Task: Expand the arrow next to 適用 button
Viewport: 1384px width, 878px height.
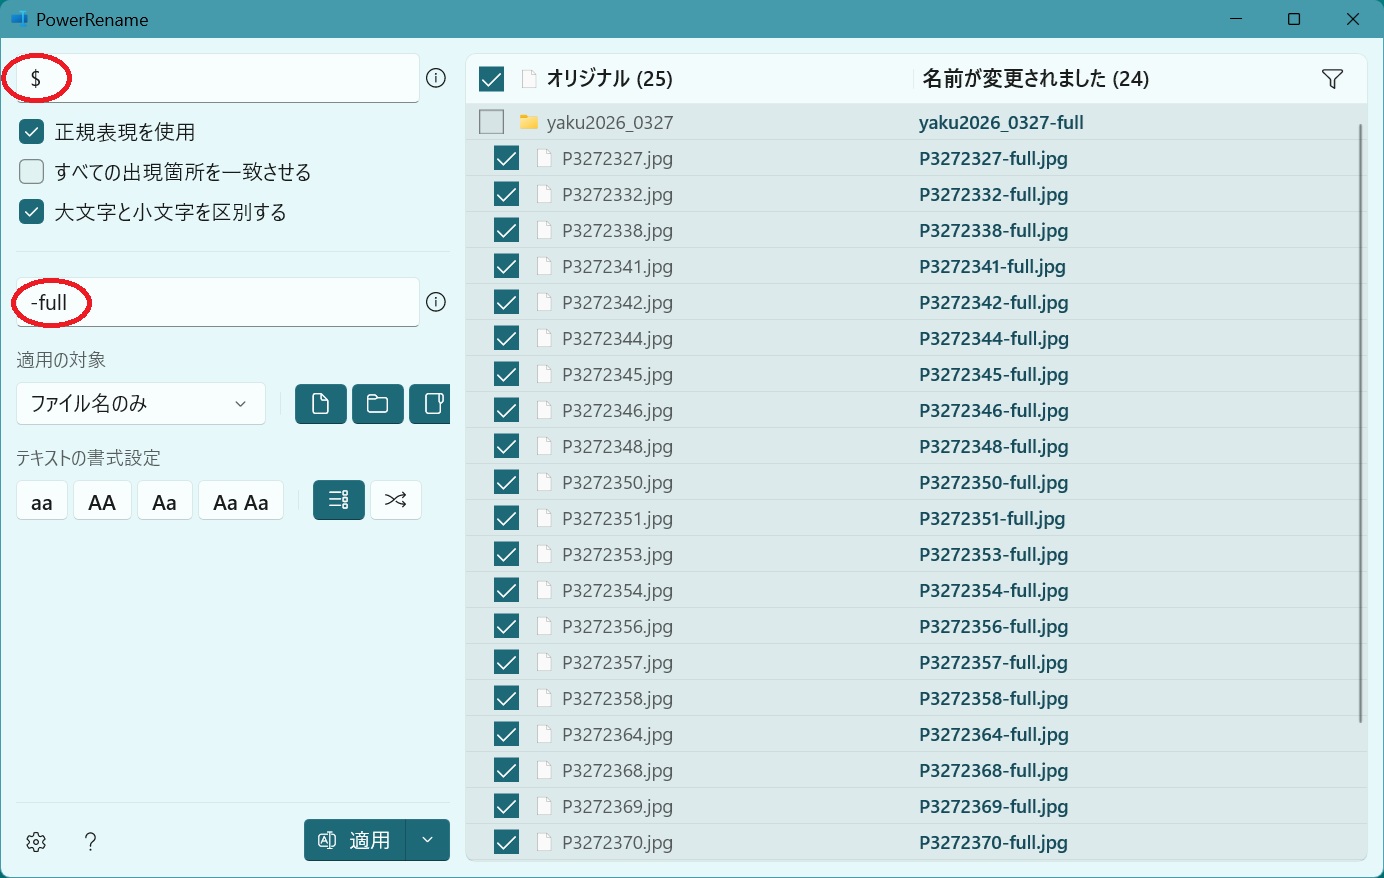Action: tap(428, 840)
